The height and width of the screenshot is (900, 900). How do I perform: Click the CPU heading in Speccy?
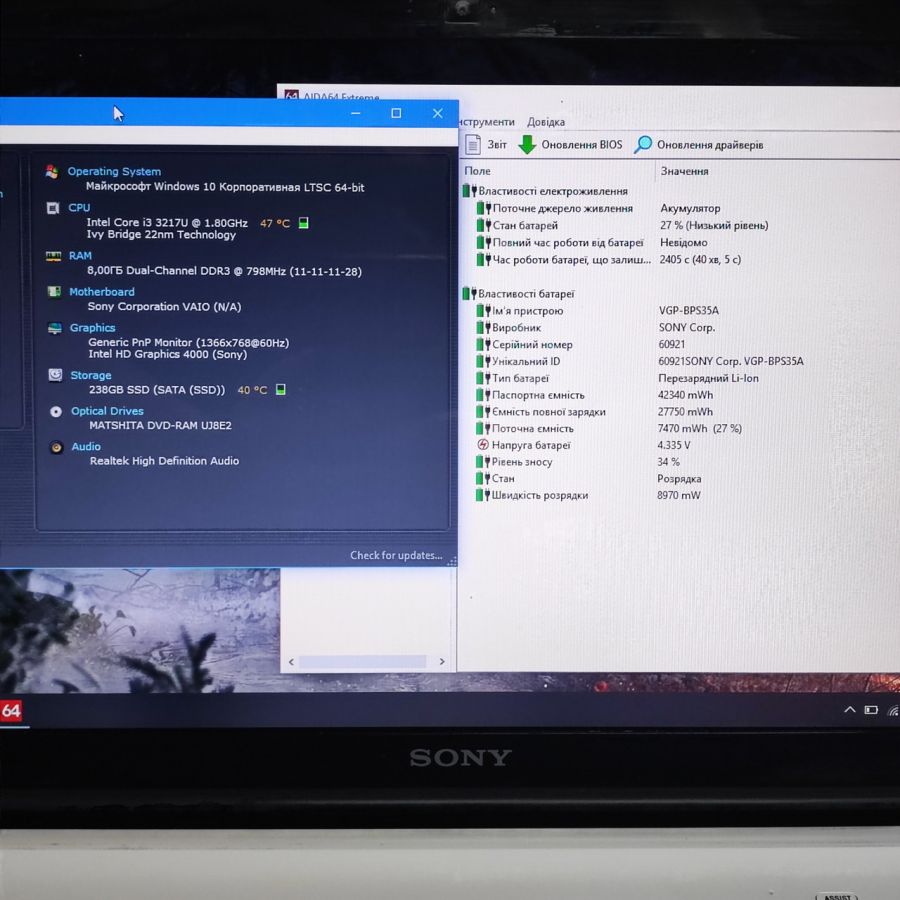pyautogui.click(x=79, y=208)
